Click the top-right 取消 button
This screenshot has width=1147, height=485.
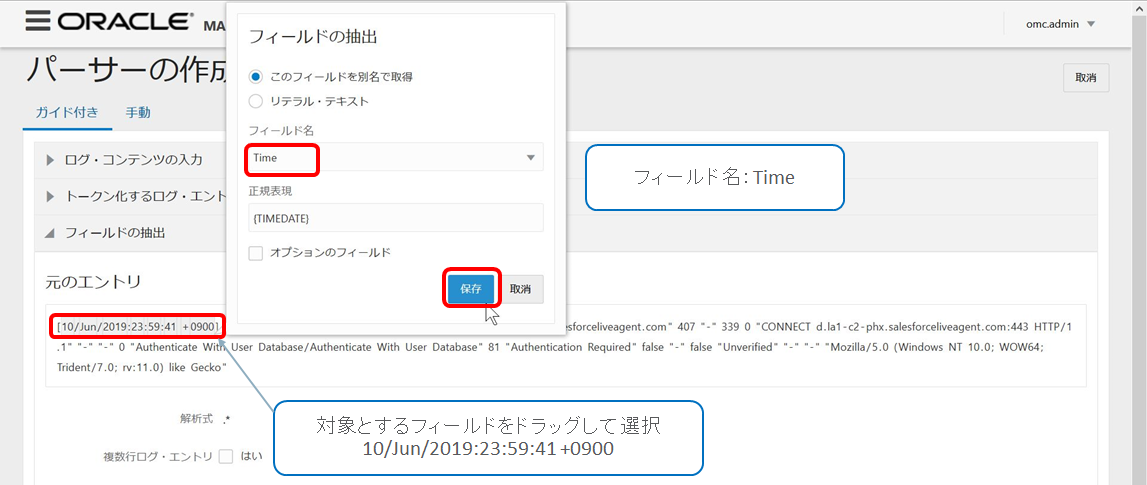pos(1086,78)
